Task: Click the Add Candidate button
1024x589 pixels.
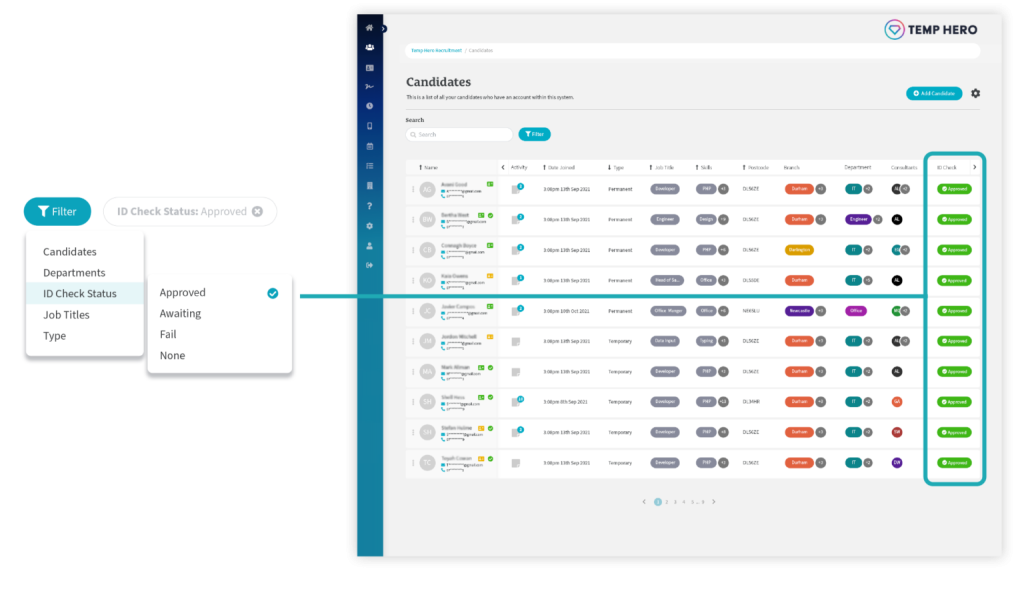Action: [x=934, y=93]
